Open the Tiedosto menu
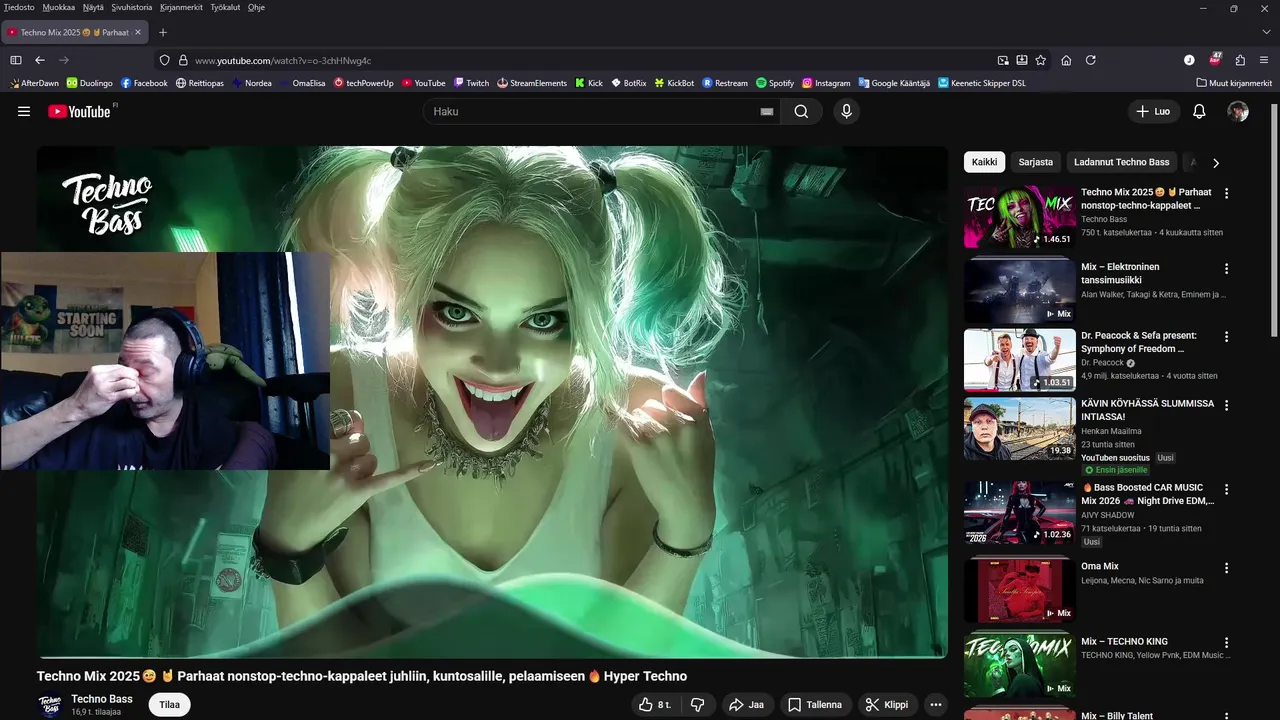Image resolution: width=1280 pixels, height=720 pixels. pyautogui.click(x=19, y=7)
